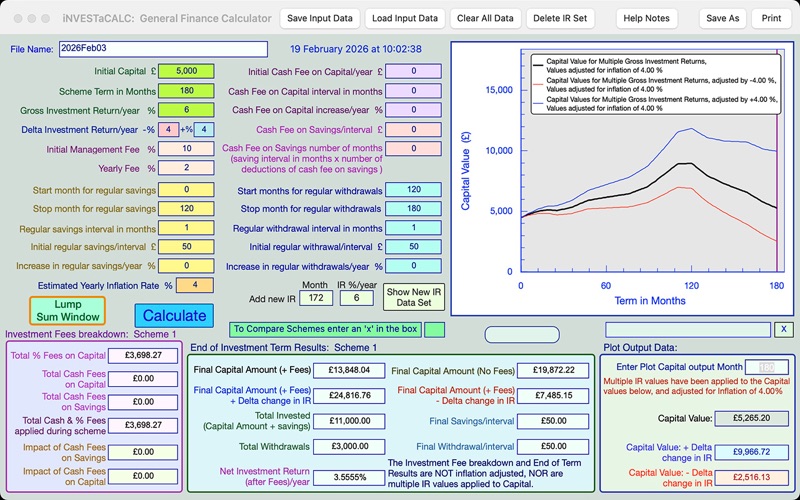Select Initial regular withdrawal/interval field

pyautogui.click(x=413, y=246)
